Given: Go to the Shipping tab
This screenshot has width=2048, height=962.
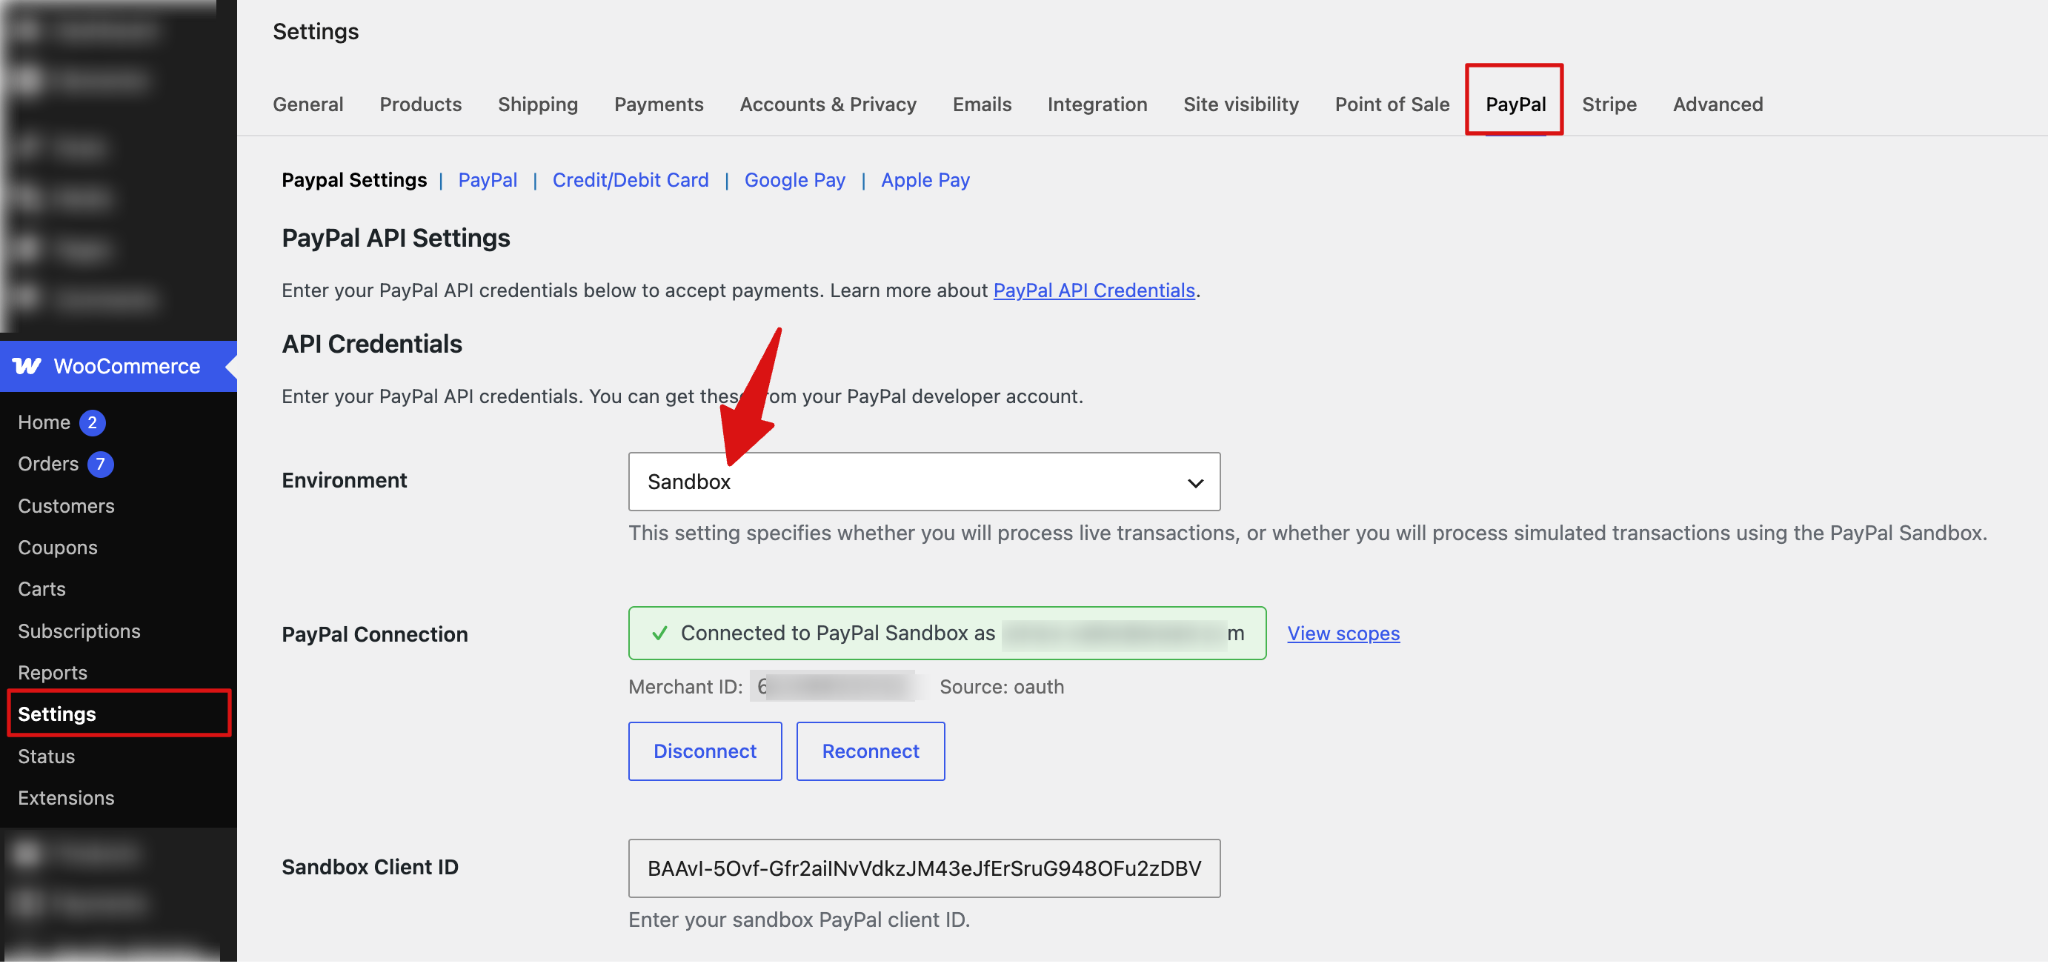Looking at the screenshot, I should coord(538,104).
